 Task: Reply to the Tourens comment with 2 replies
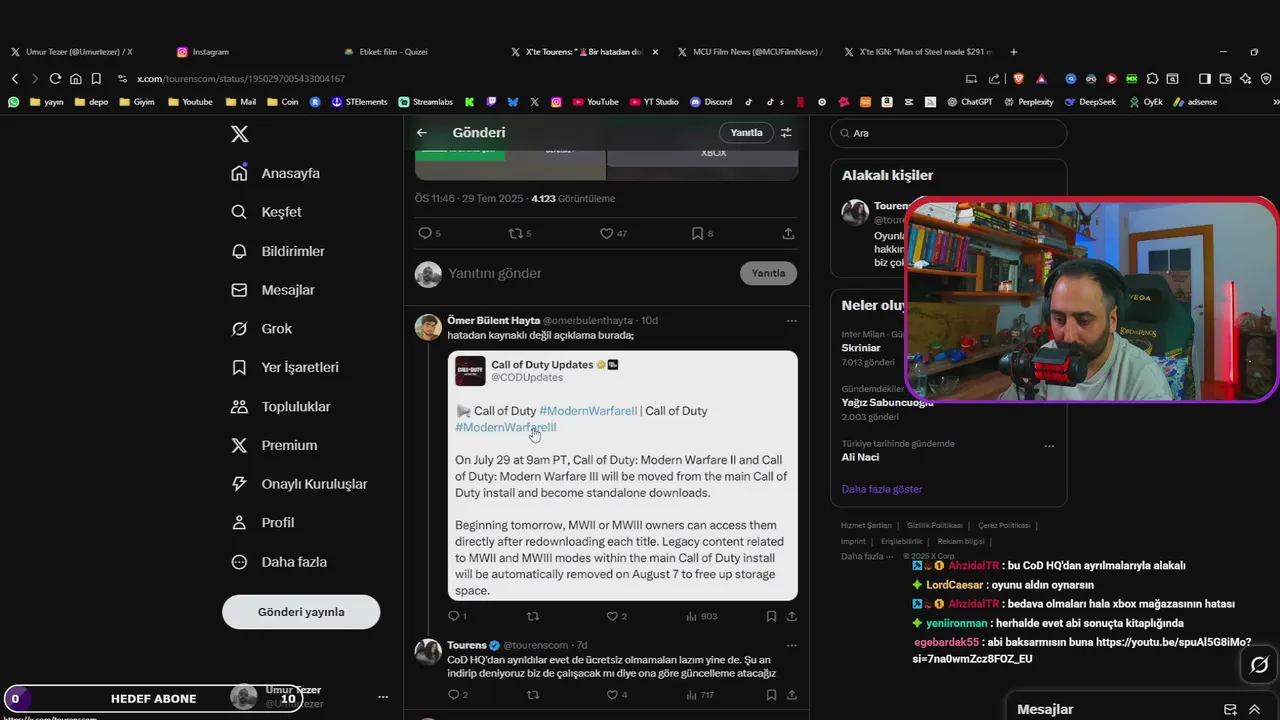pos(457,694)
